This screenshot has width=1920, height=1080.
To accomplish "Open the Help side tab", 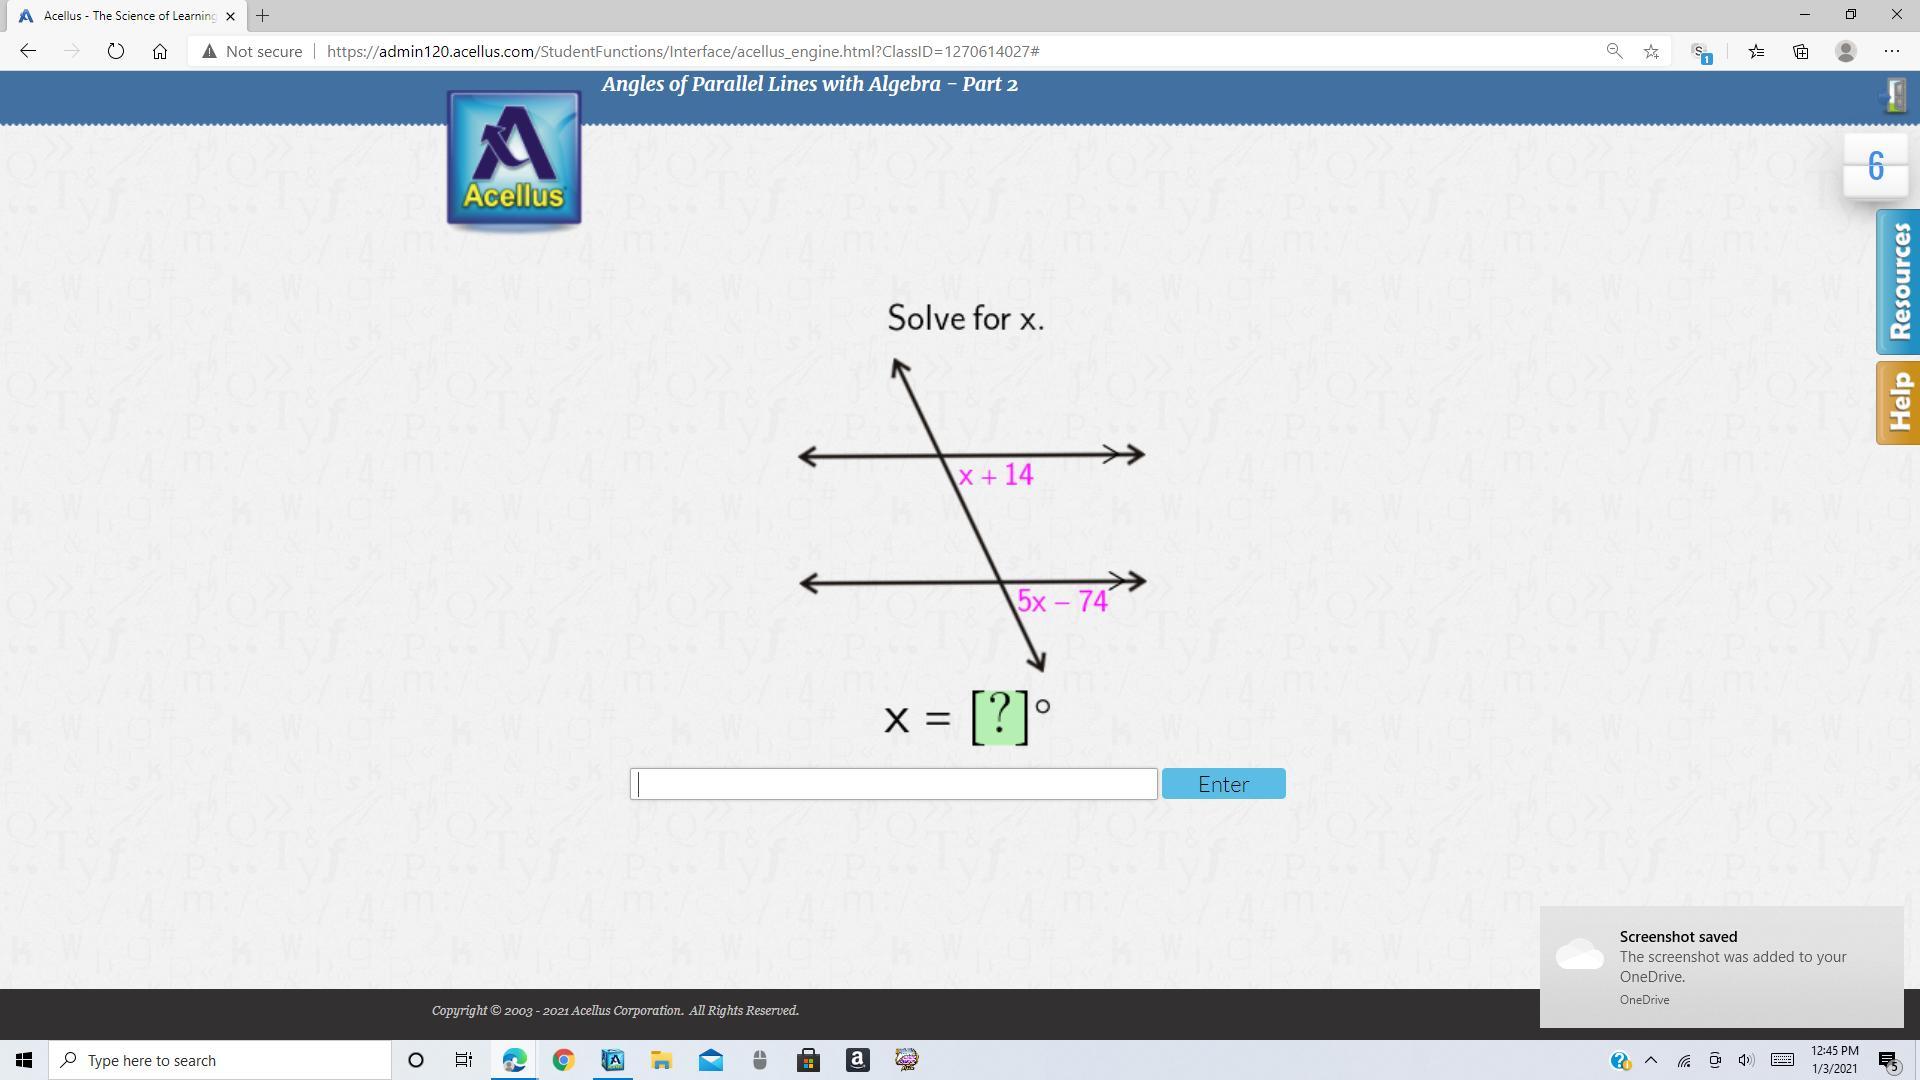I will point(1898,402).
